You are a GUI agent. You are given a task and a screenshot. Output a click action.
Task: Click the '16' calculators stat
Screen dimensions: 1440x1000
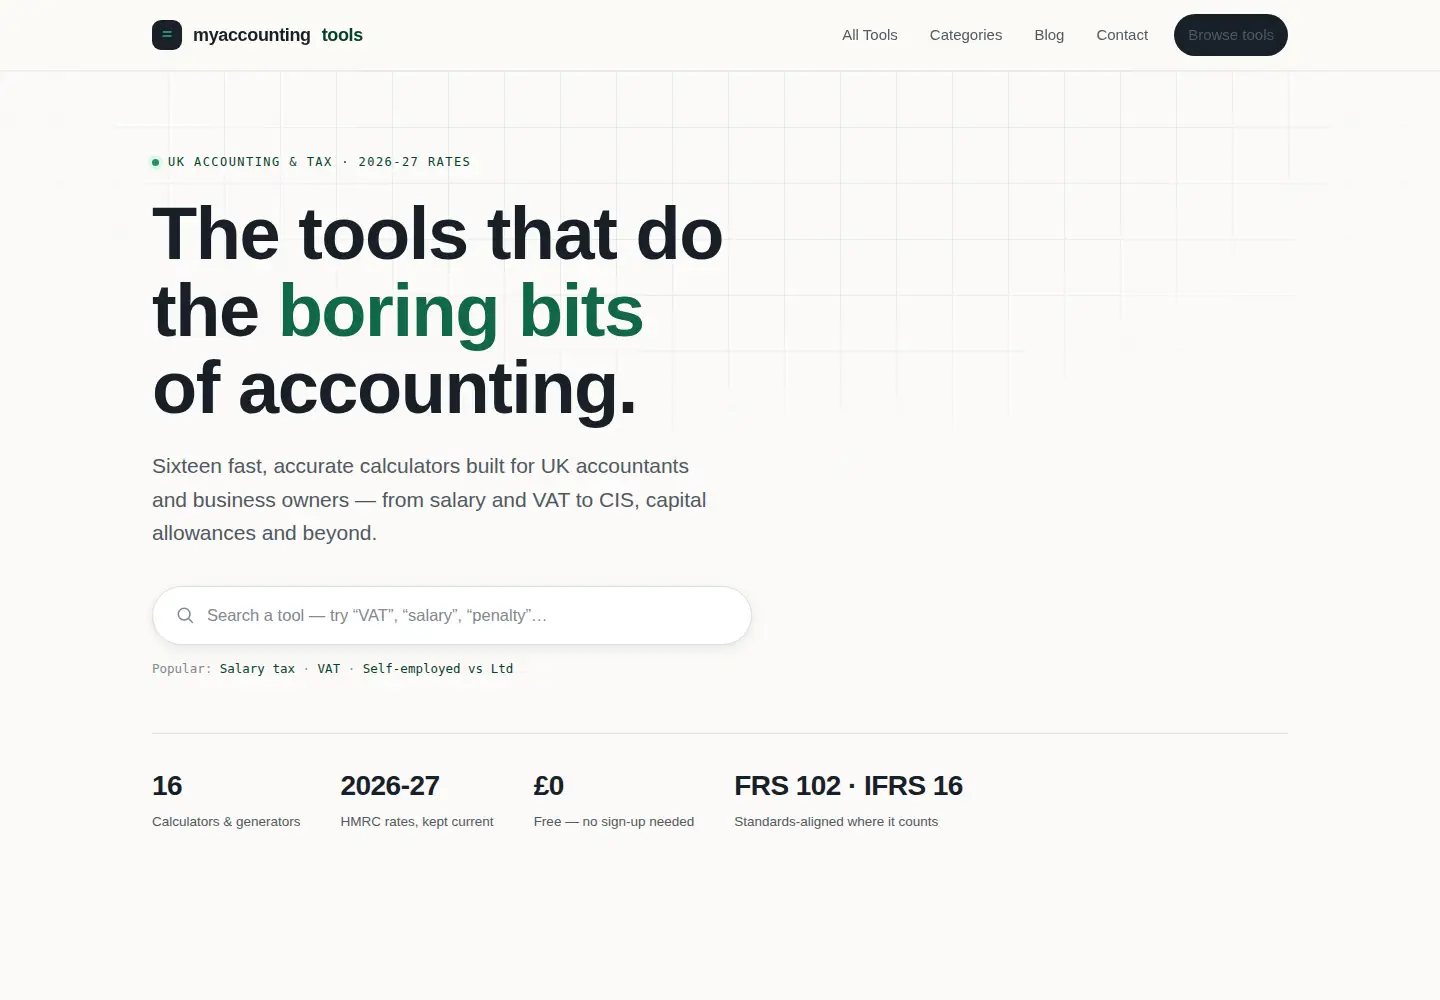(x=167, y=786)
